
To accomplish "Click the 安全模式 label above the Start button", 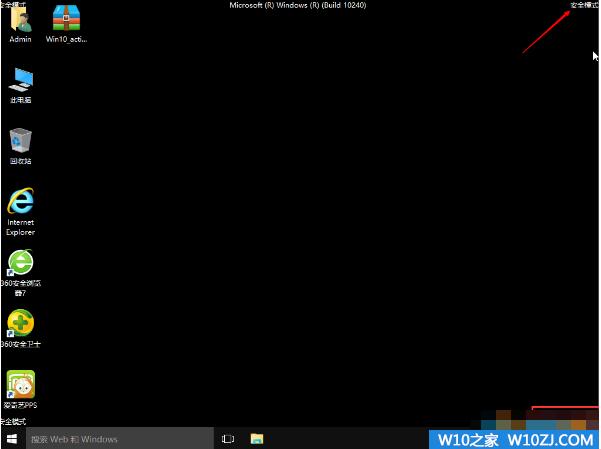I will click(13, 421).
